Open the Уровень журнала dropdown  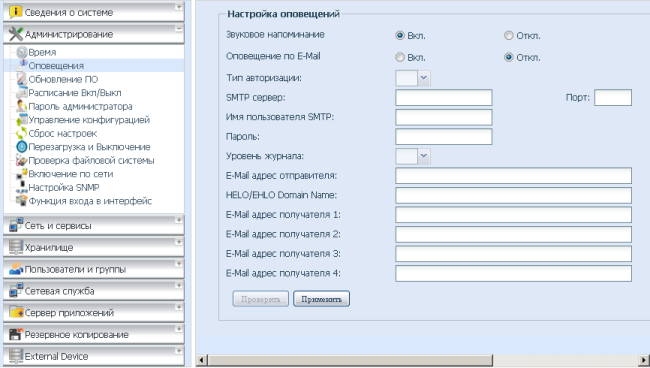(424, 156)
